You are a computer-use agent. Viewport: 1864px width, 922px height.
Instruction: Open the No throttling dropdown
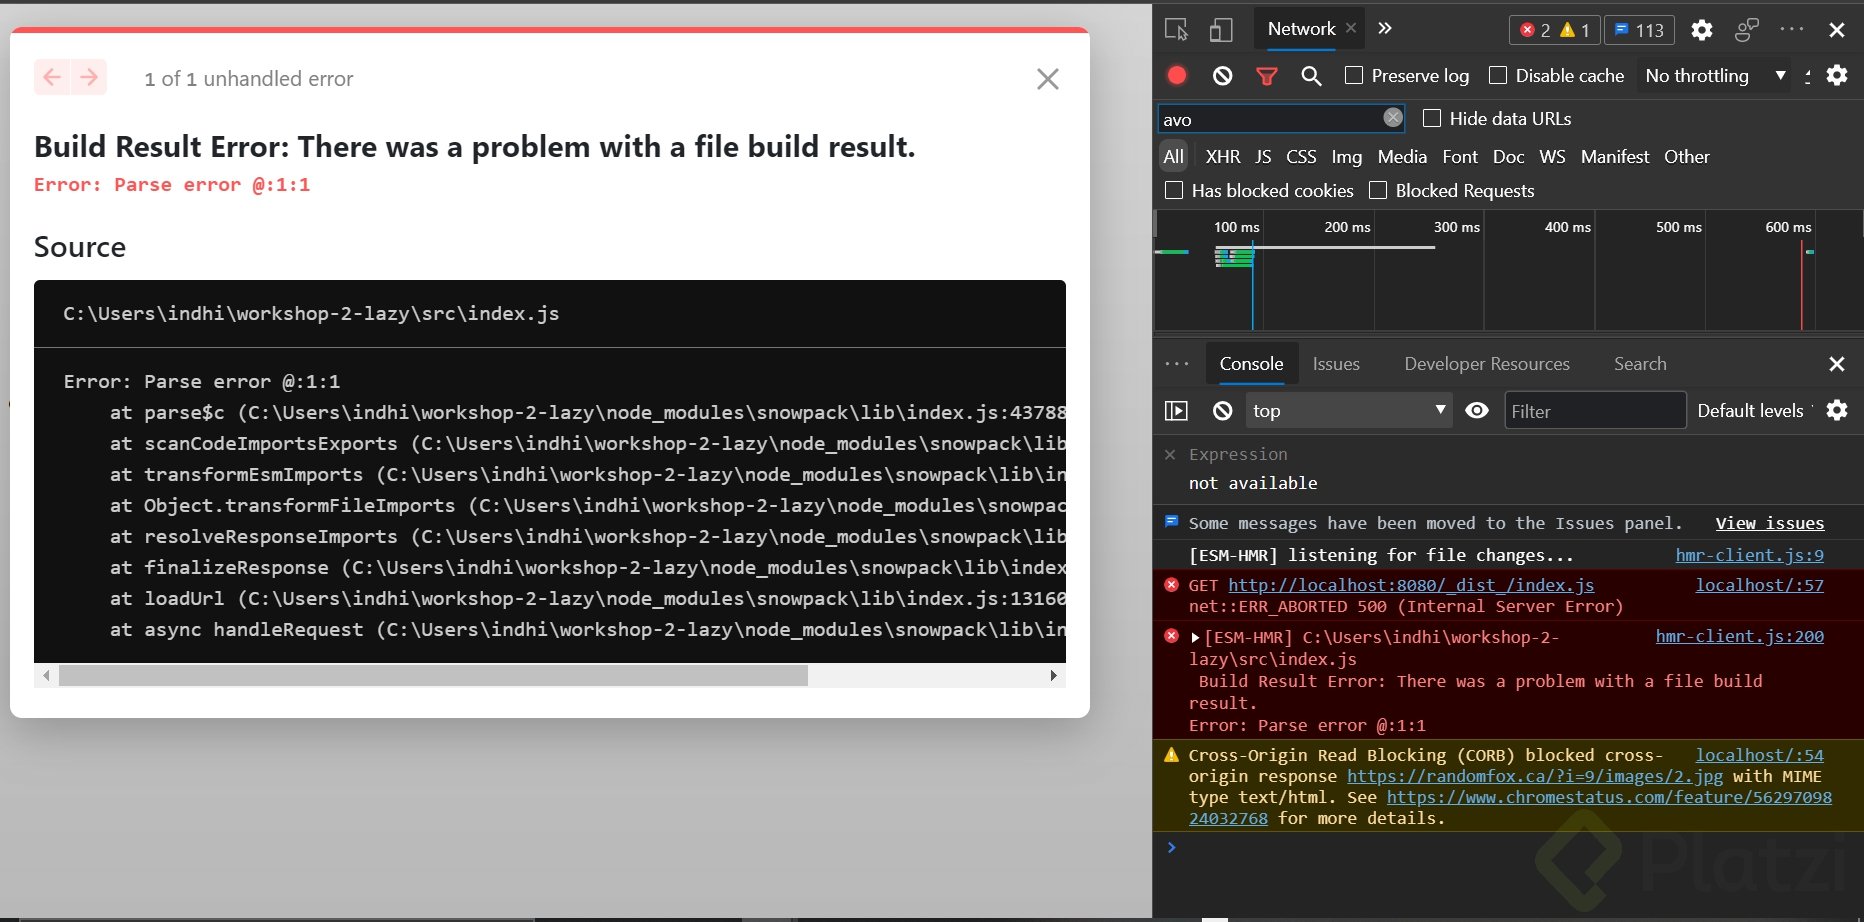[1714, 75]
